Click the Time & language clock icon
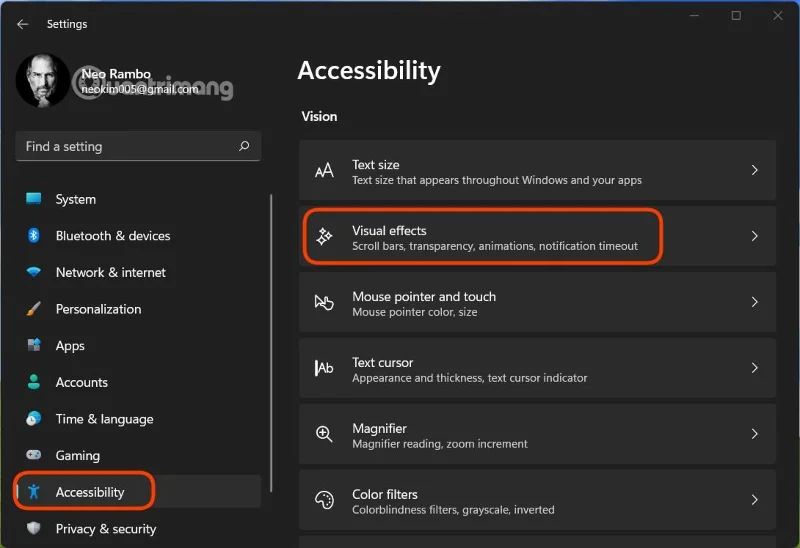Image resolution: width=800 pixels, height=548 pixels. [34, 418]
